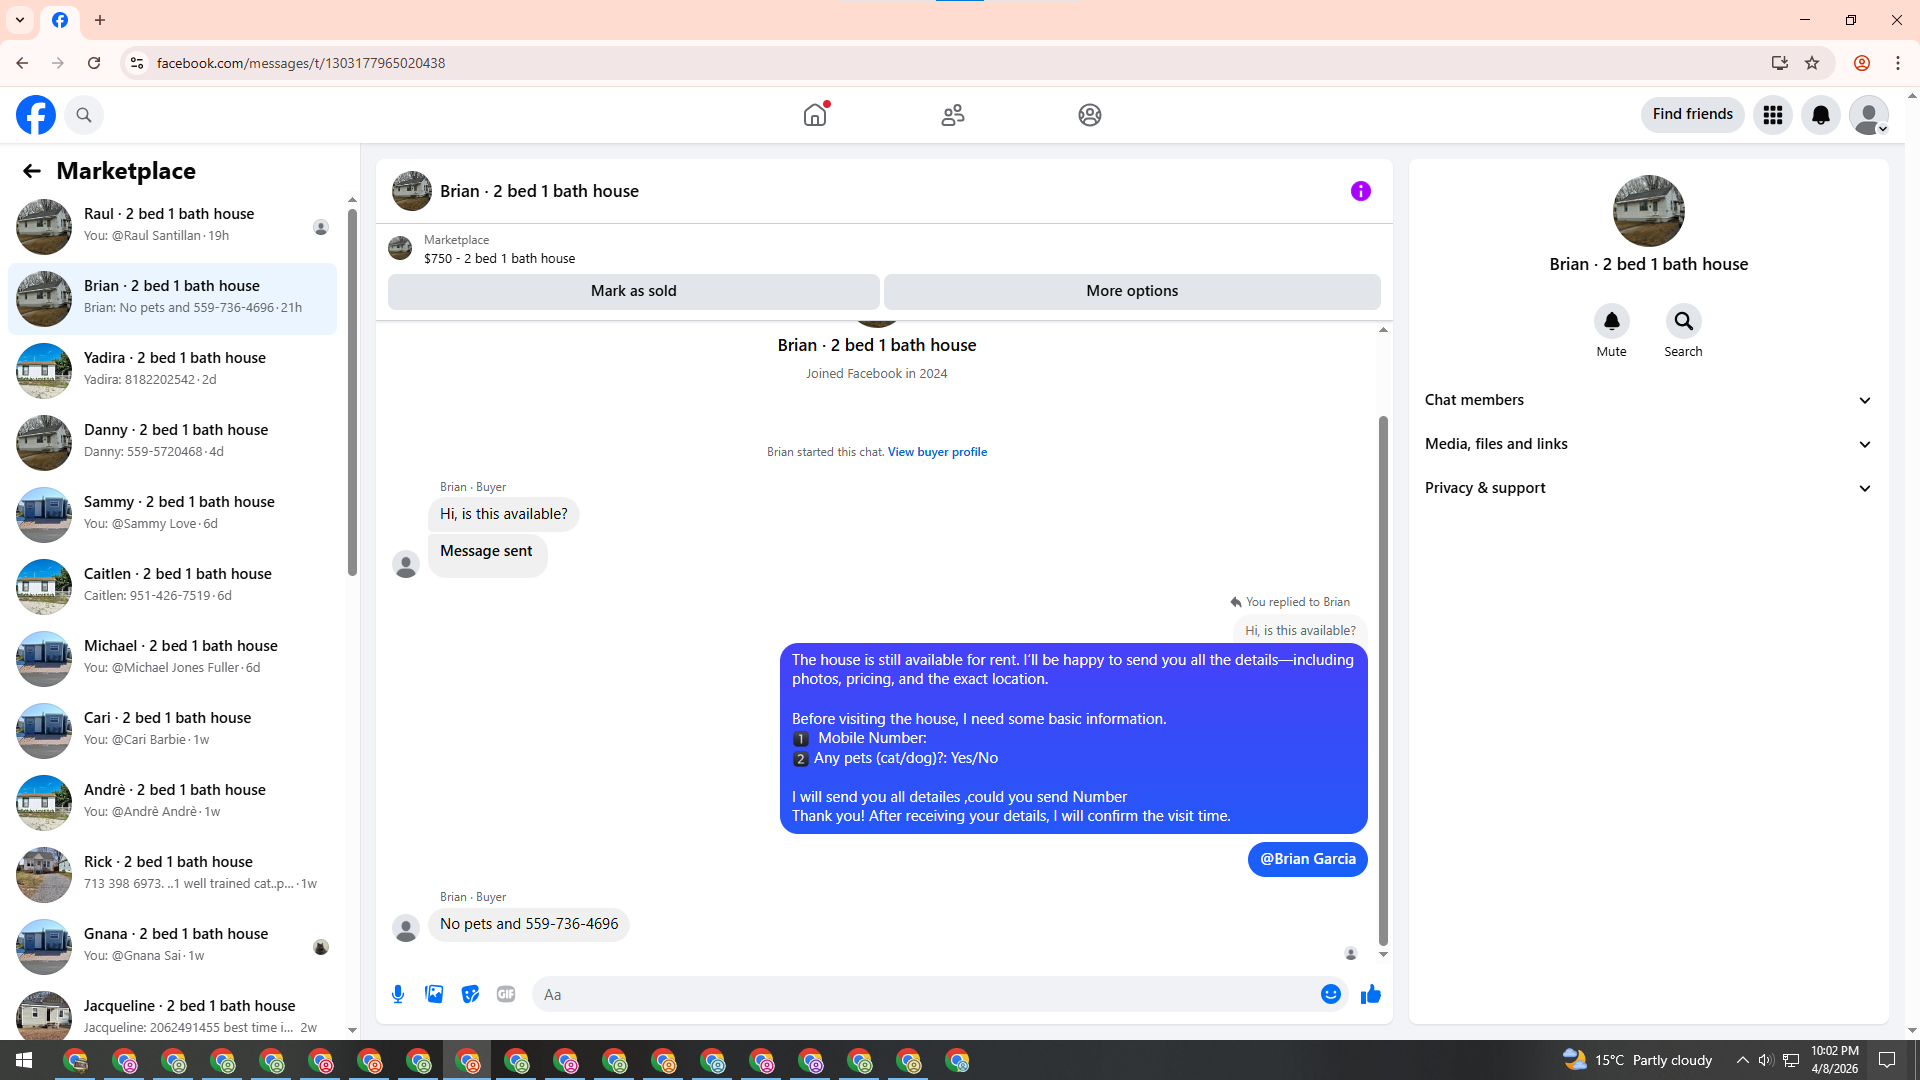The height and width of the screenshot is (1080, 1920).
Task: Click the voice clip microphone icon
Action: pyautogui.click(x=398, y=994)
